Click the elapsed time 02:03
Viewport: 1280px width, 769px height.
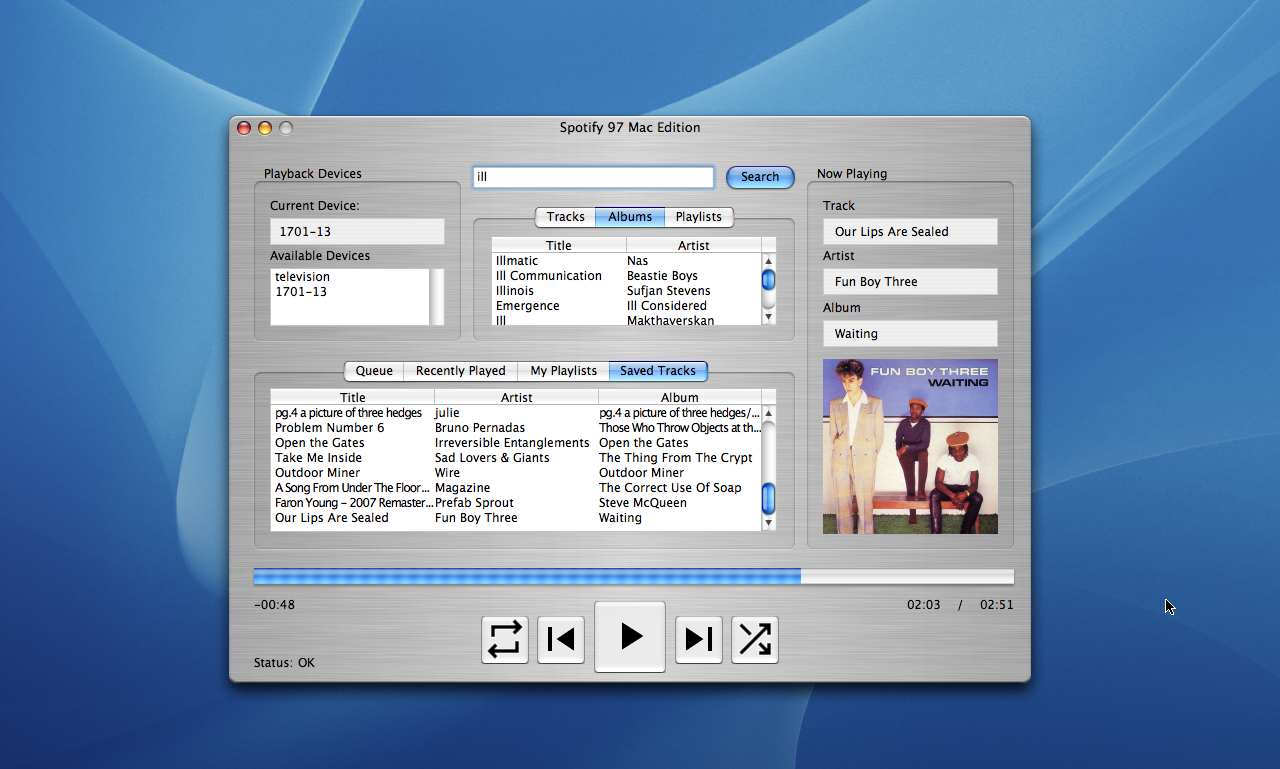pyautogui.click(x=924, y=605)
